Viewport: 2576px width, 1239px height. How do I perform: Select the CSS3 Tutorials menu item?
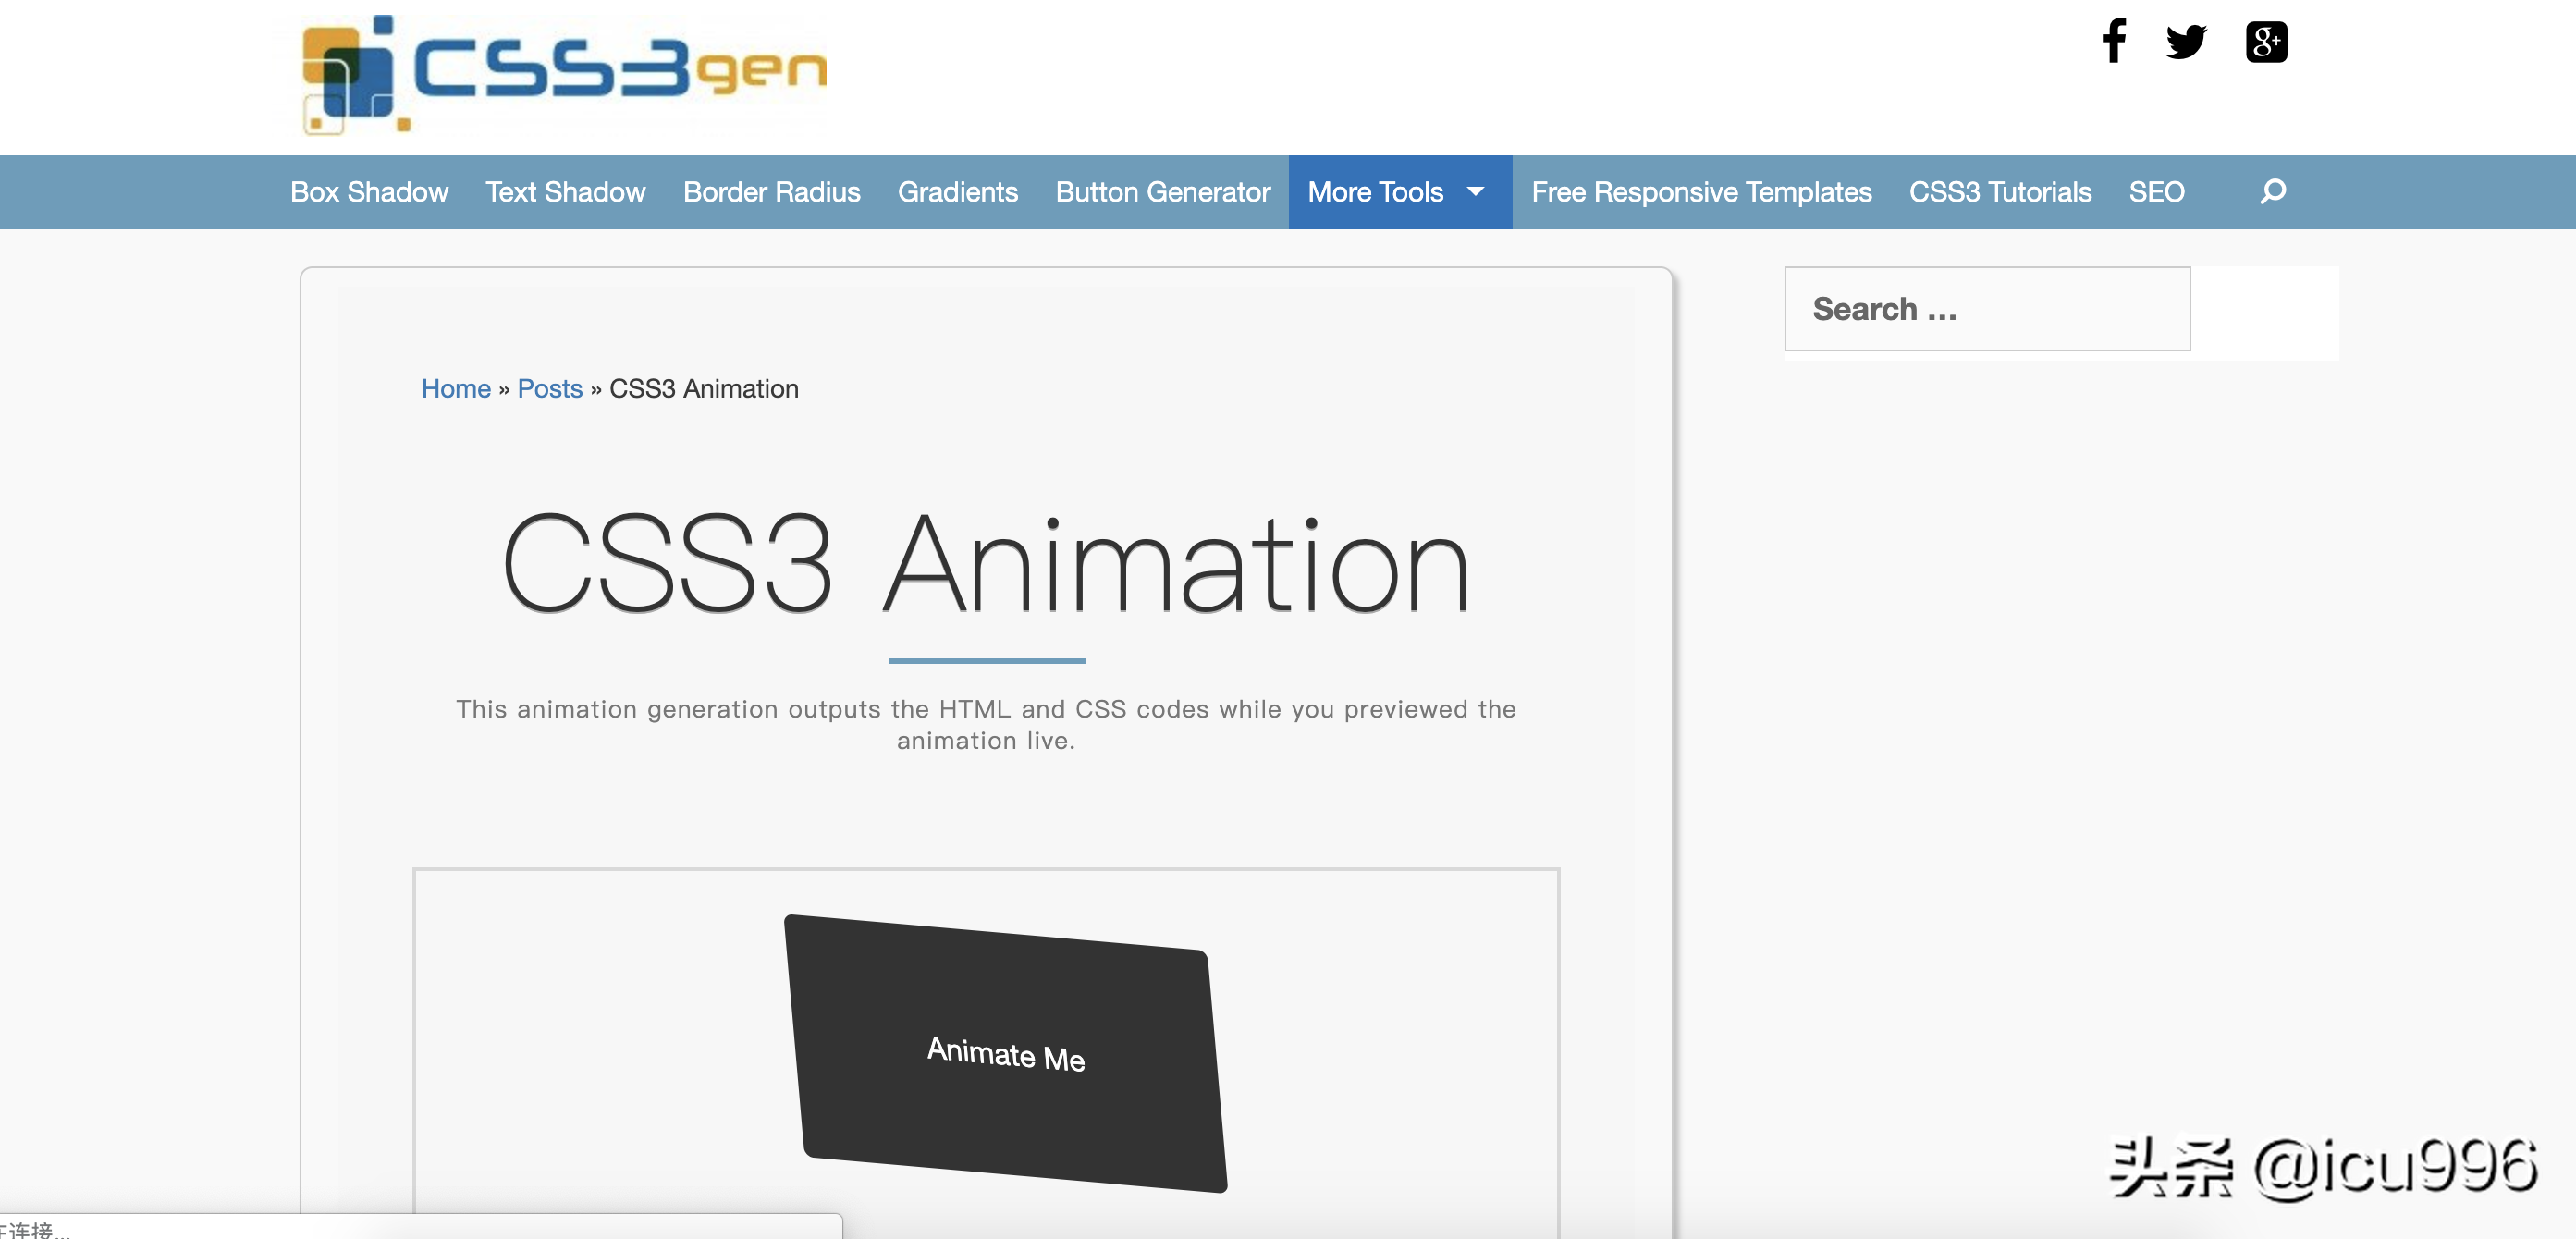(1999, 192)
